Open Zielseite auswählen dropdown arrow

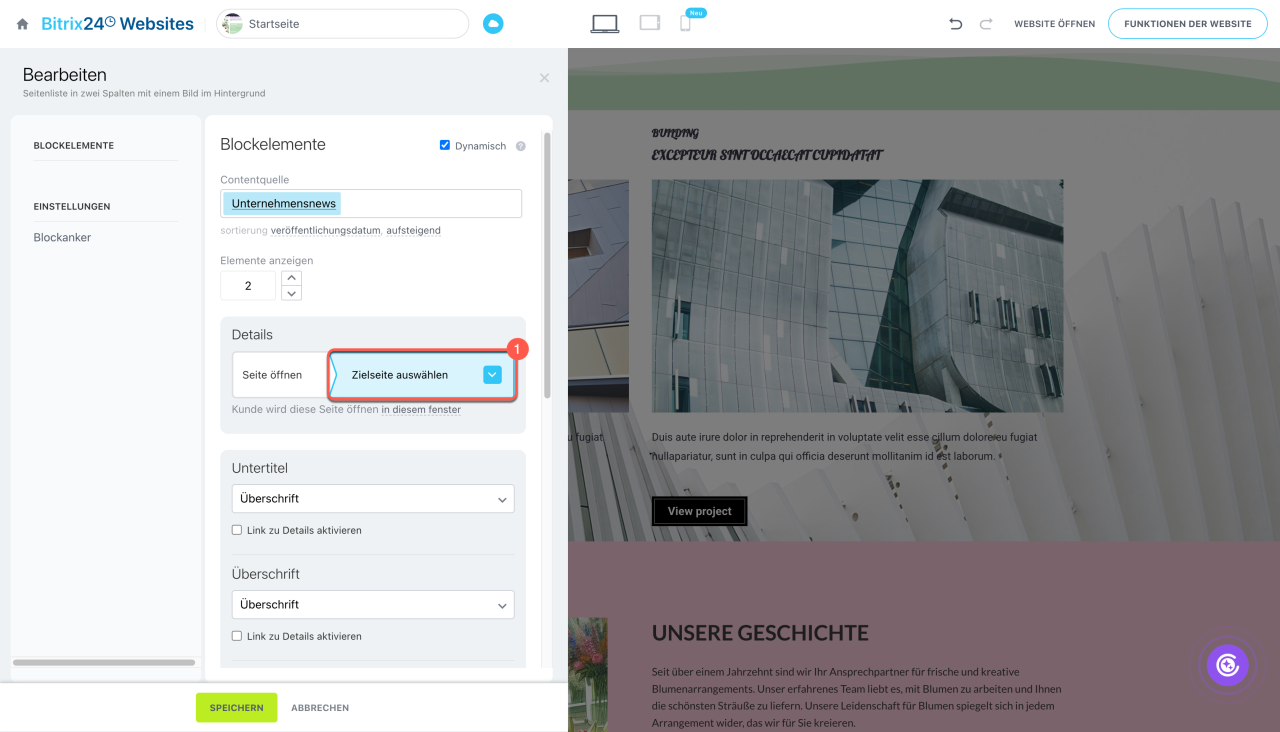[x=492, y=375]
